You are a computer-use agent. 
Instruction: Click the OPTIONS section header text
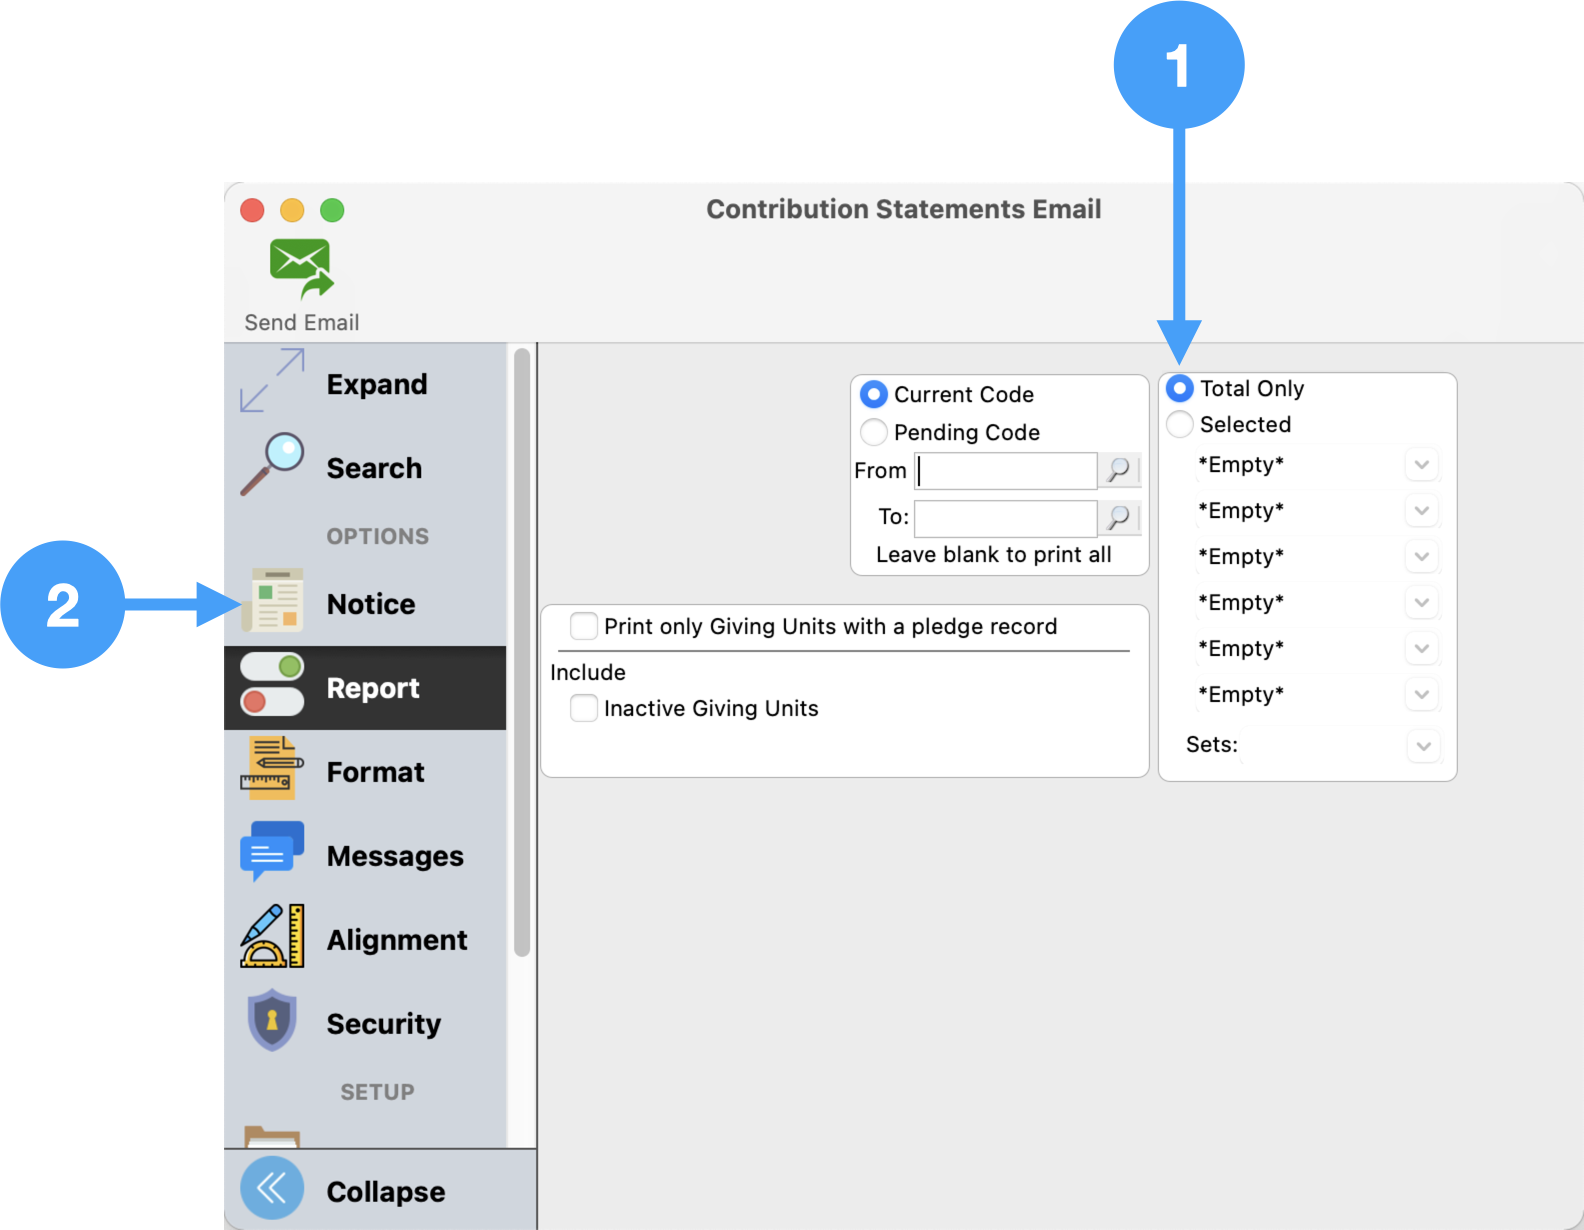(378, 536)
